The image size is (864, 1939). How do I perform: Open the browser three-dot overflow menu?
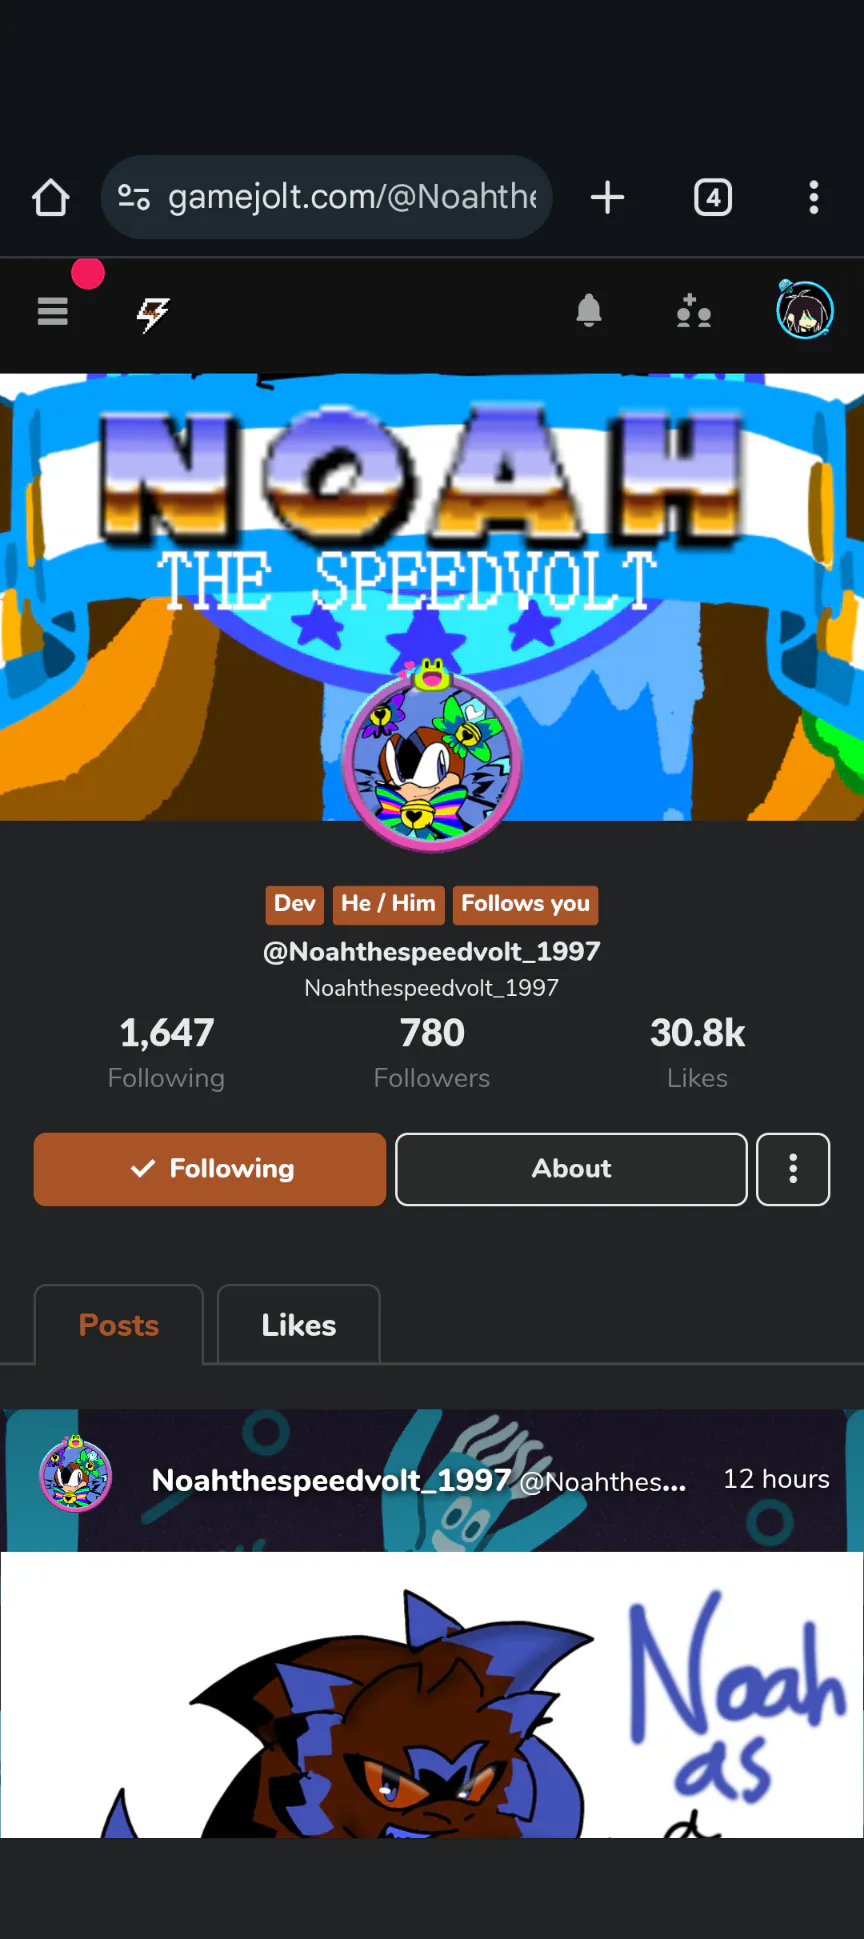(x=814, y=197)
